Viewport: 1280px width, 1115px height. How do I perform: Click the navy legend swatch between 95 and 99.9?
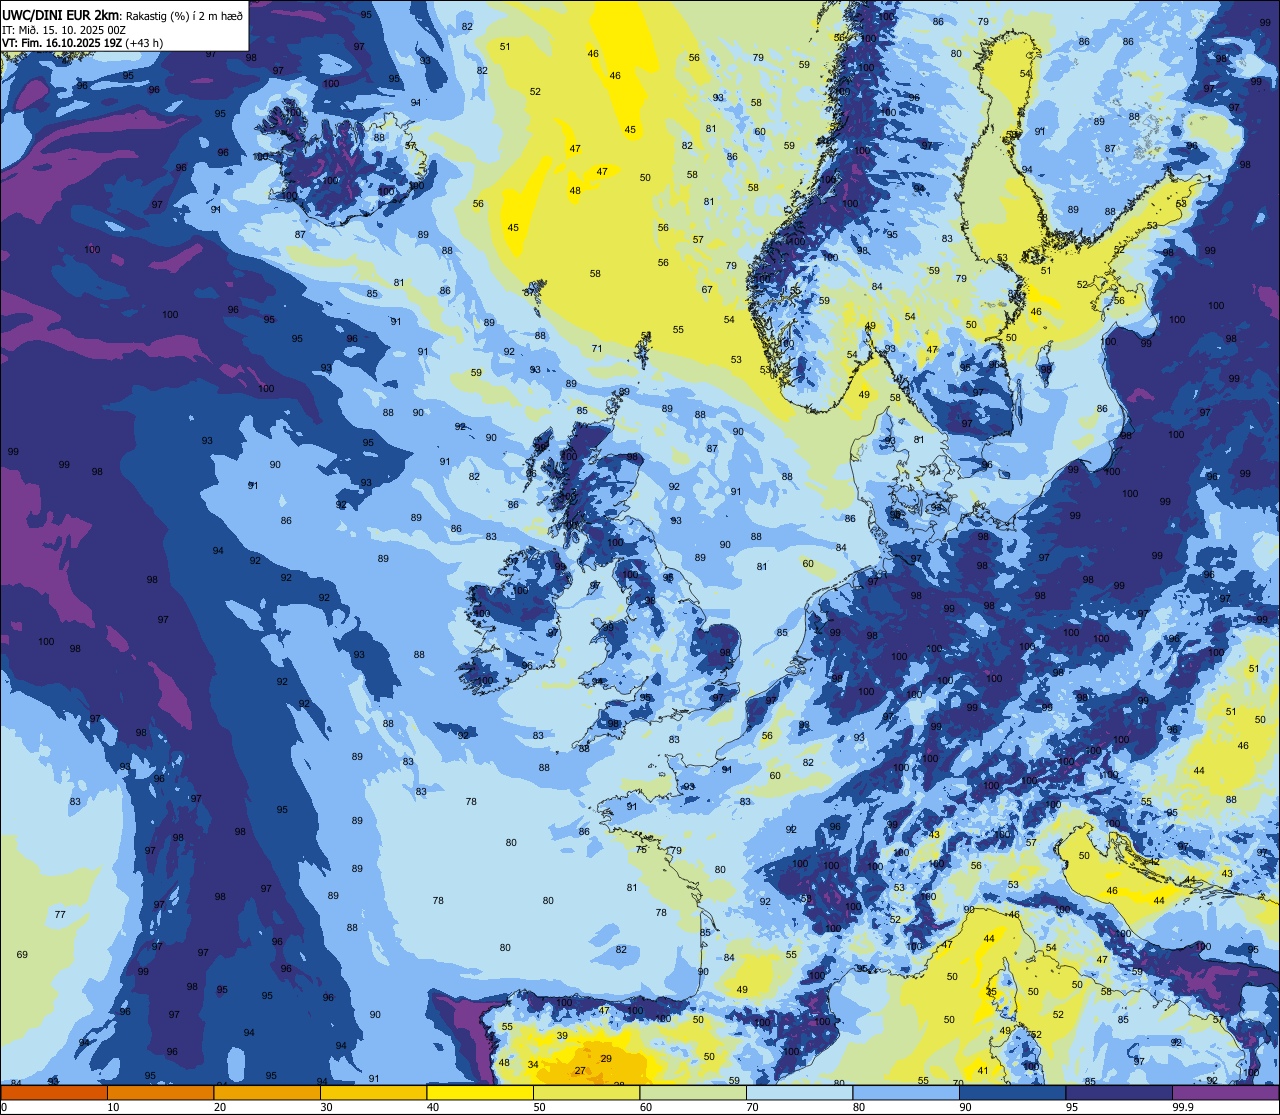coord(1119,1092)
